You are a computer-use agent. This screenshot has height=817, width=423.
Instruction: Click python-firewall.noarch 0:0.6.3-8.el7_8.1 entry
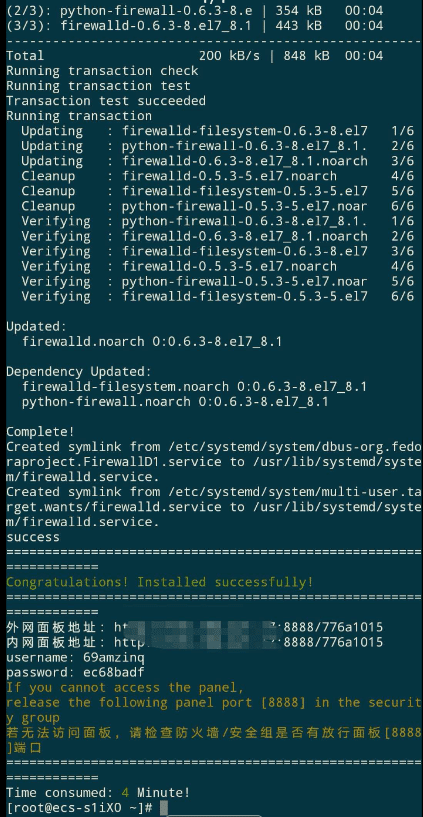[x=175, y=401]
